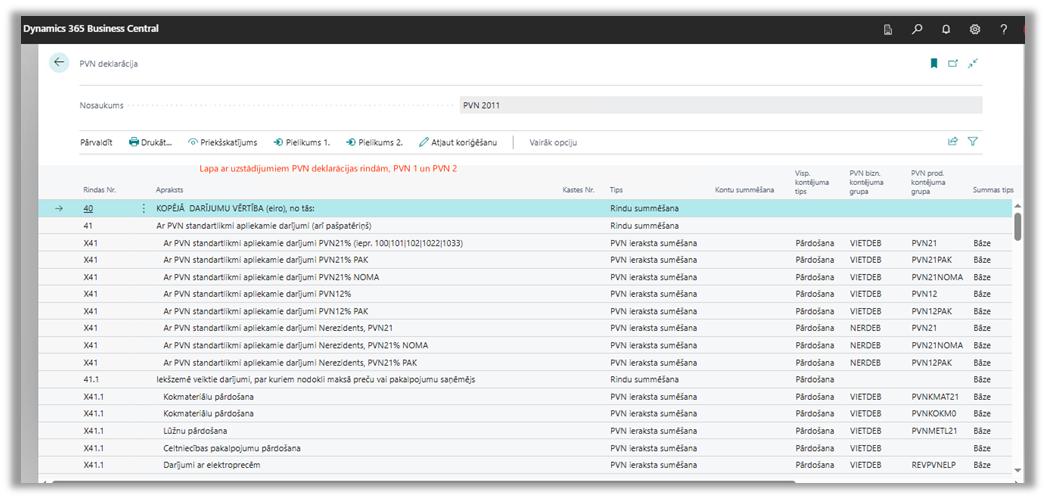The width and height of the screenshot is (1046, 499).
Task: Open the settings gear menu
Action: [x=975, y=29]
